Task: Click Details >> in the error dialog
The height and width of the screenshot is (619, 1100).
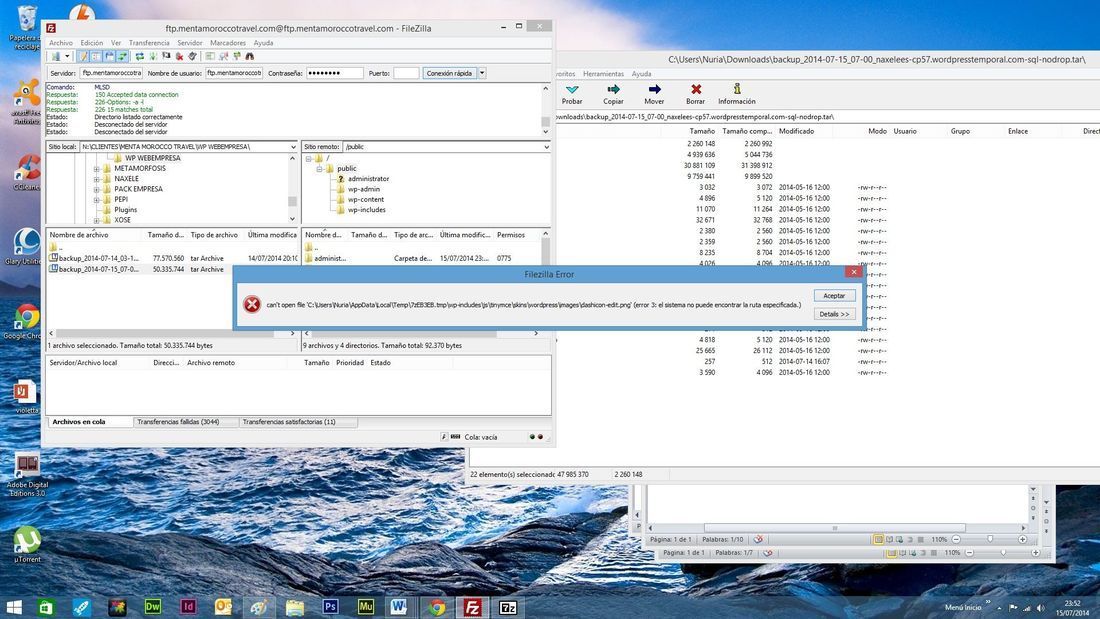Action: [x=834, y=314]
